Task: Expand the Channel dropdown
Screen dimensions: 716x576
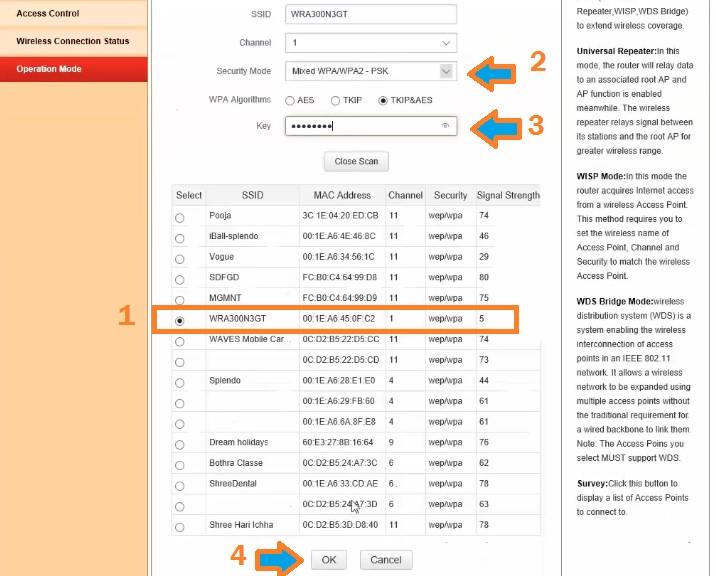Action: pos(446,44)
